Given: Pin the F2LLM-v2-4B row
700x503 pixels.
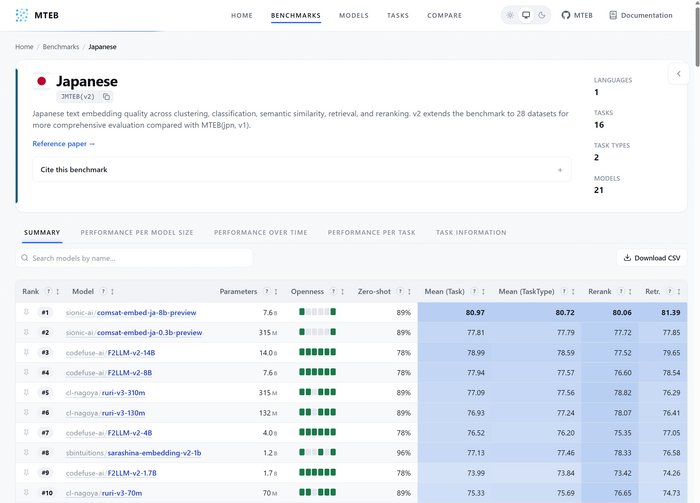Looking at the screenshot, I should pyautogui.click(x=26, y=433).
